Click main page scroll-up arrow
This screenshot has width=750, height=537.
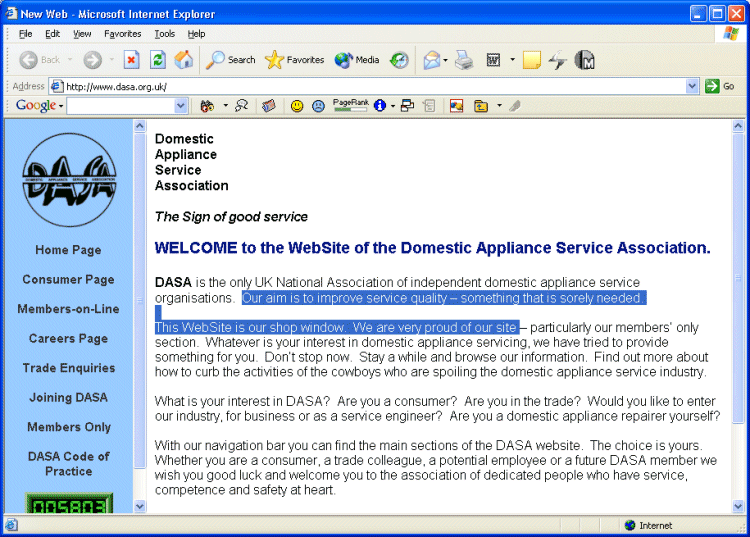coord(738,126)
